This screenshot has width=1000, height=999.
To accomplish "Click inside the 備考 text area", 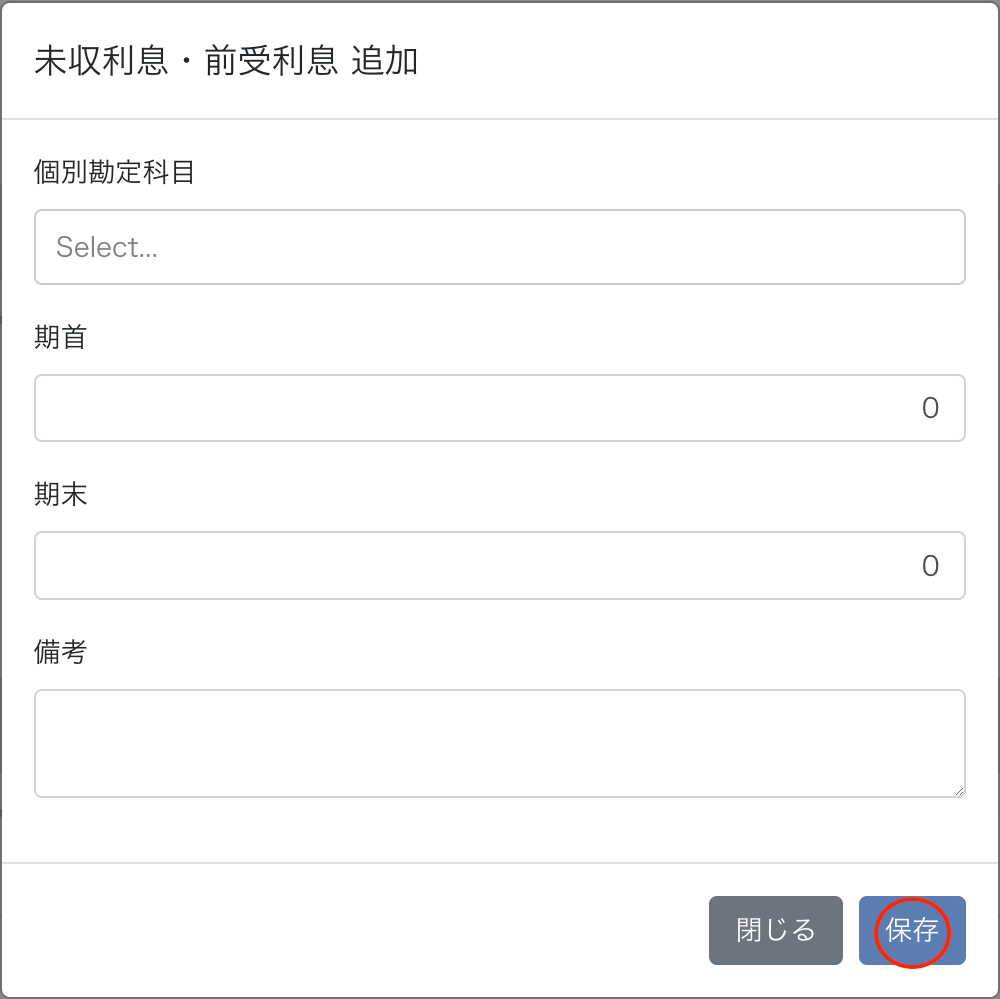I will coord(499,743).
